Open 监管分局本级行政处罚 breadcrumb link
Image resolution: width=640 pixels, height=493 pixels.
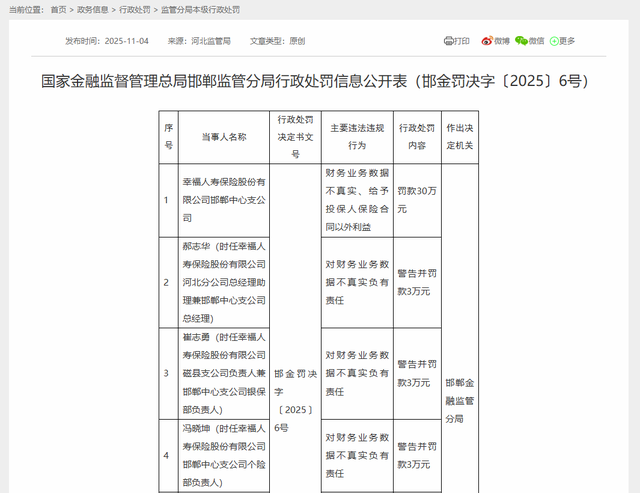pos(200,9)
